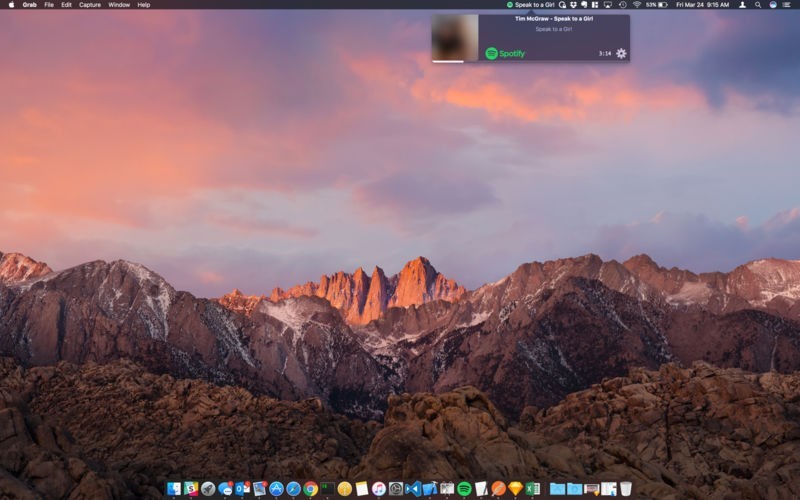Open the Spotify app in the Dock
800x500 pixels.
pos(464,489)
